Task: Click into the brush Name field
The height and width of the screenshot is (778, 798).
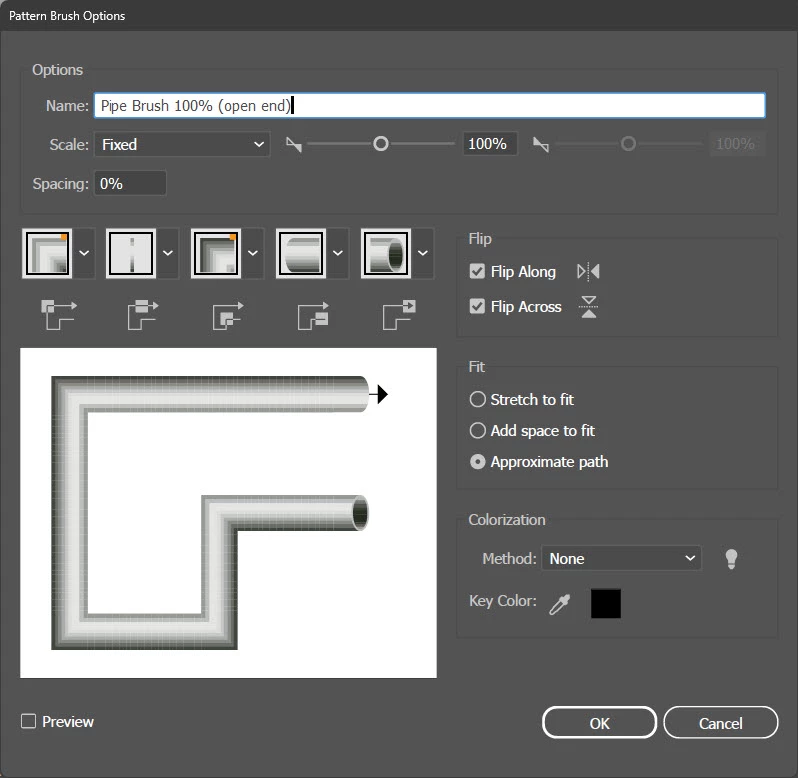Action: click(430, 106)
